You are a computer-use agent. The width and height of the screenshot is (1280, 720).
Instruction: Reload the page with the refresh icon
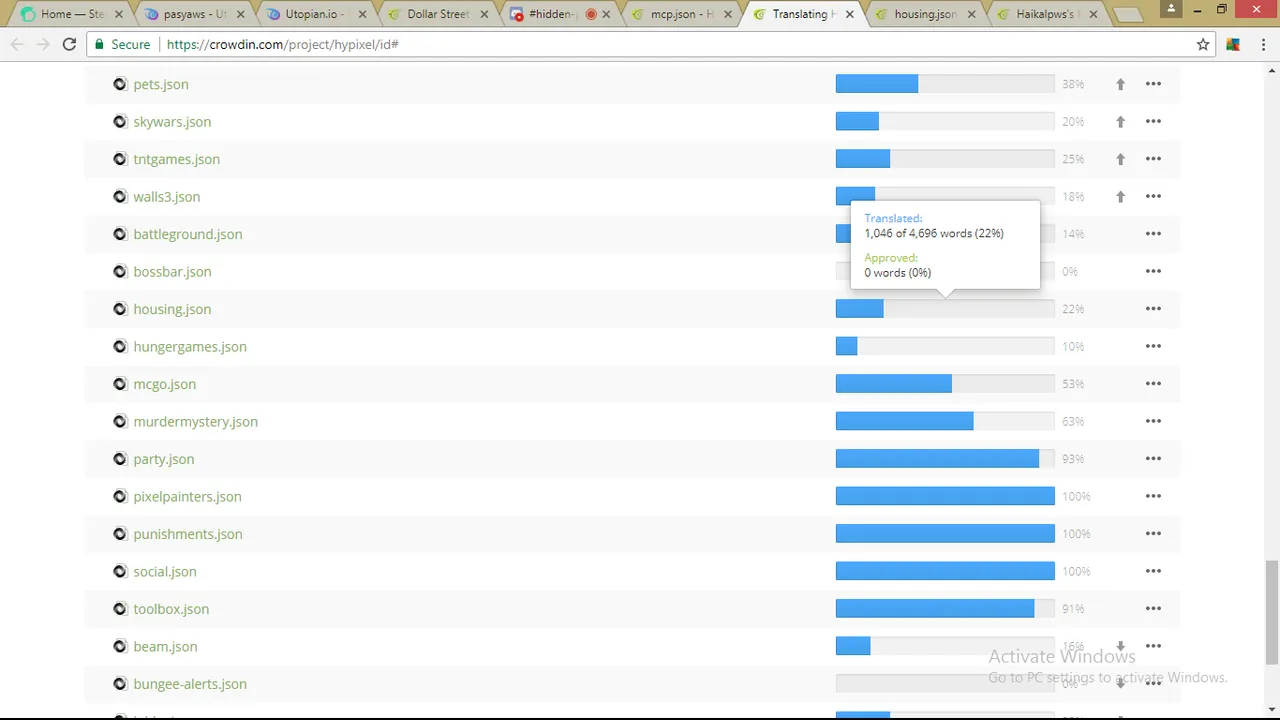69,44
